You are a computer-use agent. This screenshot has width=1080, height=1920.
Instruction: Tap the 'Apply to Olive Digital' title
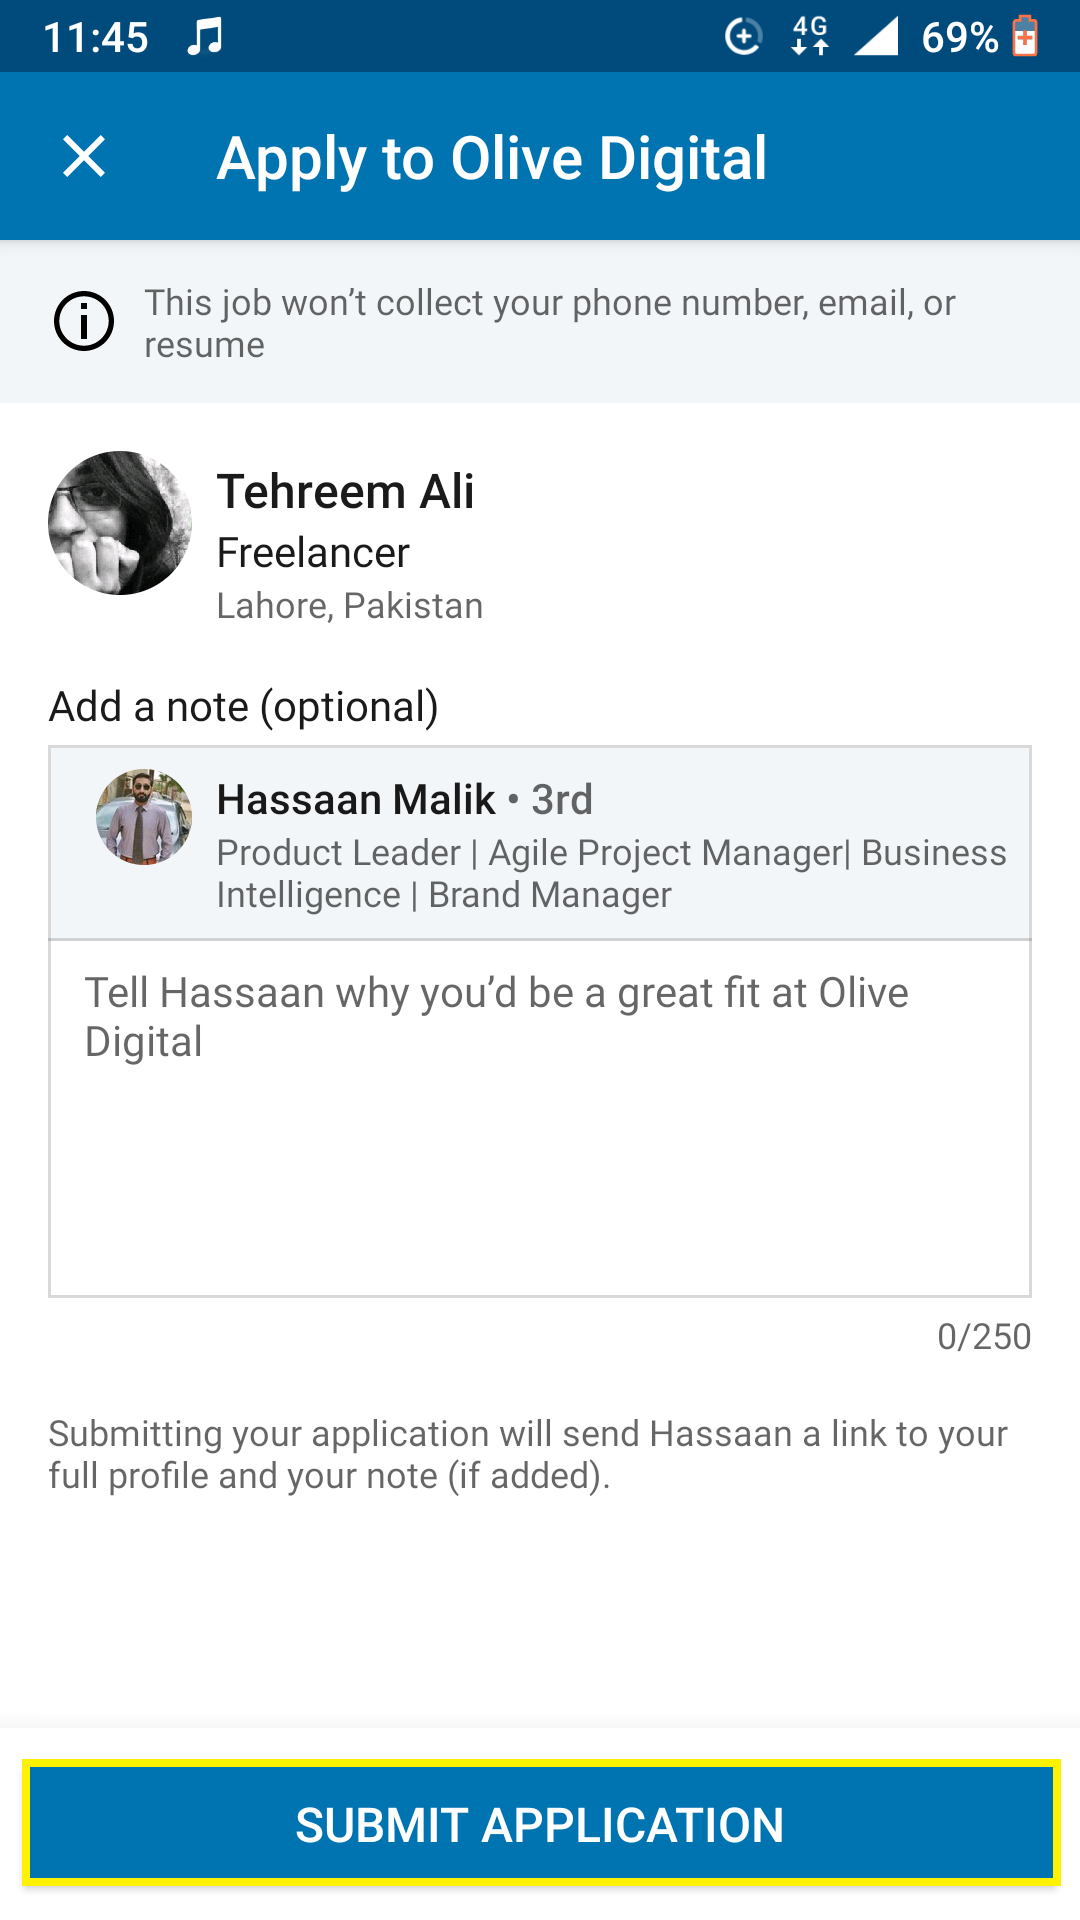492,158
